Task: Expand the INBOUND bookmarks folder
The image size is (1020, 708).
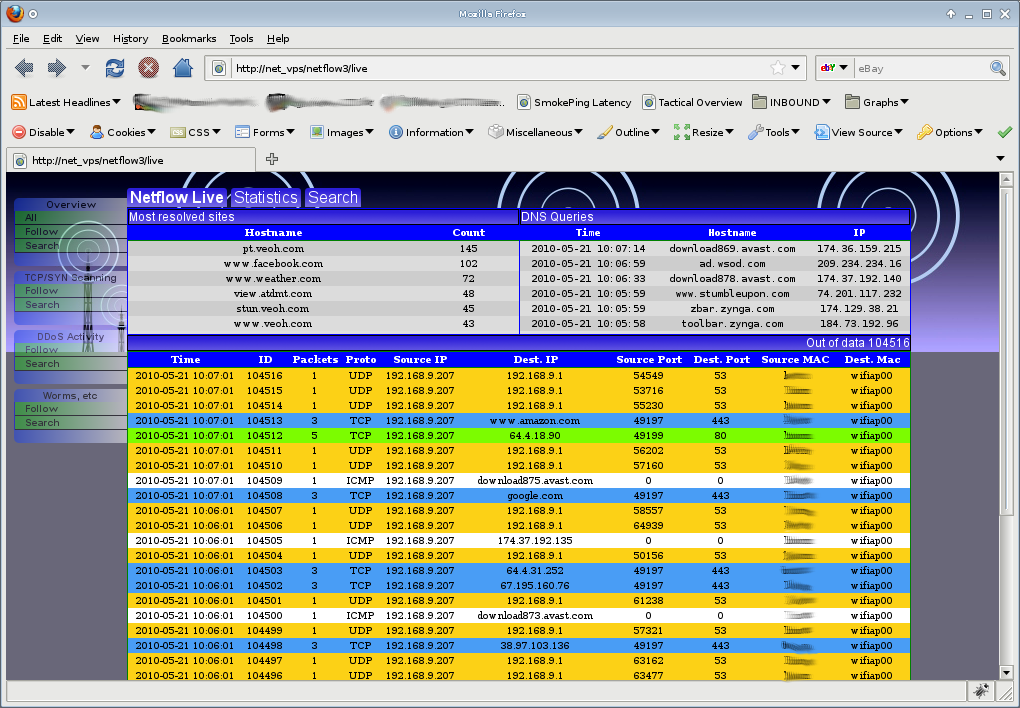Action: (792, 102)
